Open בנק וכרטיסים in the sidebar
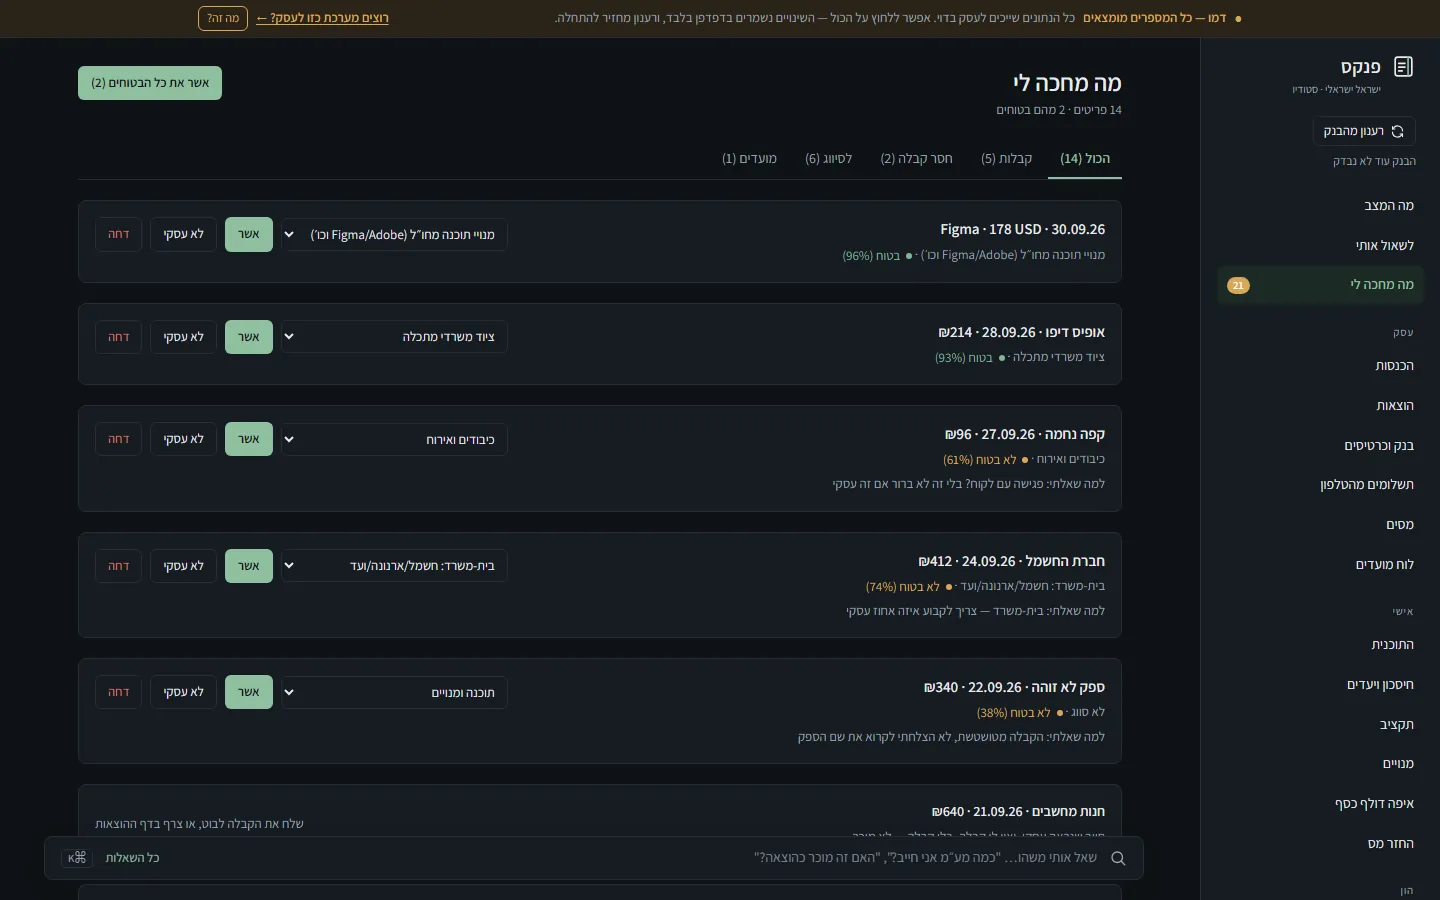1440x900 pixels. [x=1320, y=446]
